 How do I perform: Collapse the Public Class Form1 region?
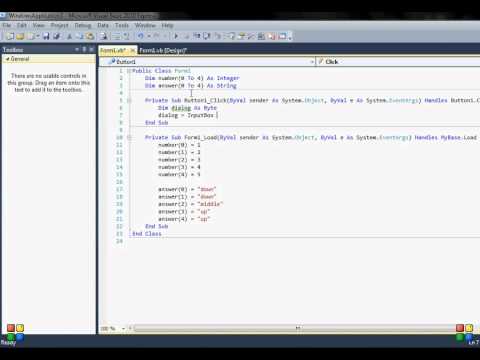pos(129,71)
